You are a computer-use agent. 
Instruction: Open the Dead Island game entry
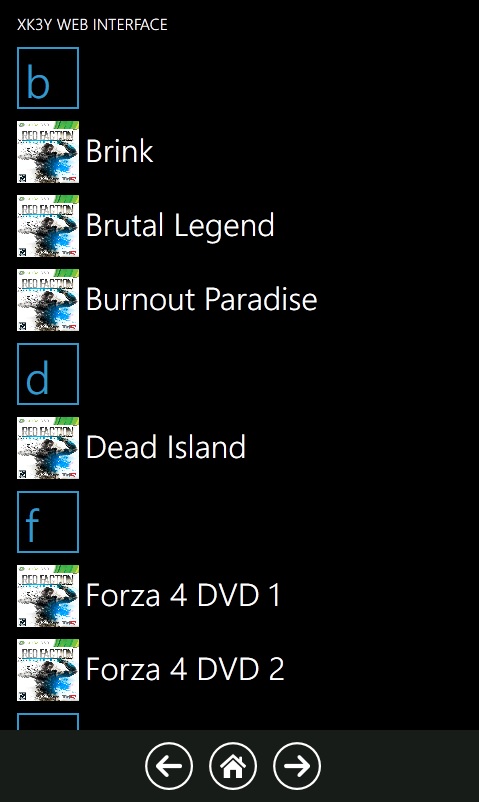tap(166, 447)
